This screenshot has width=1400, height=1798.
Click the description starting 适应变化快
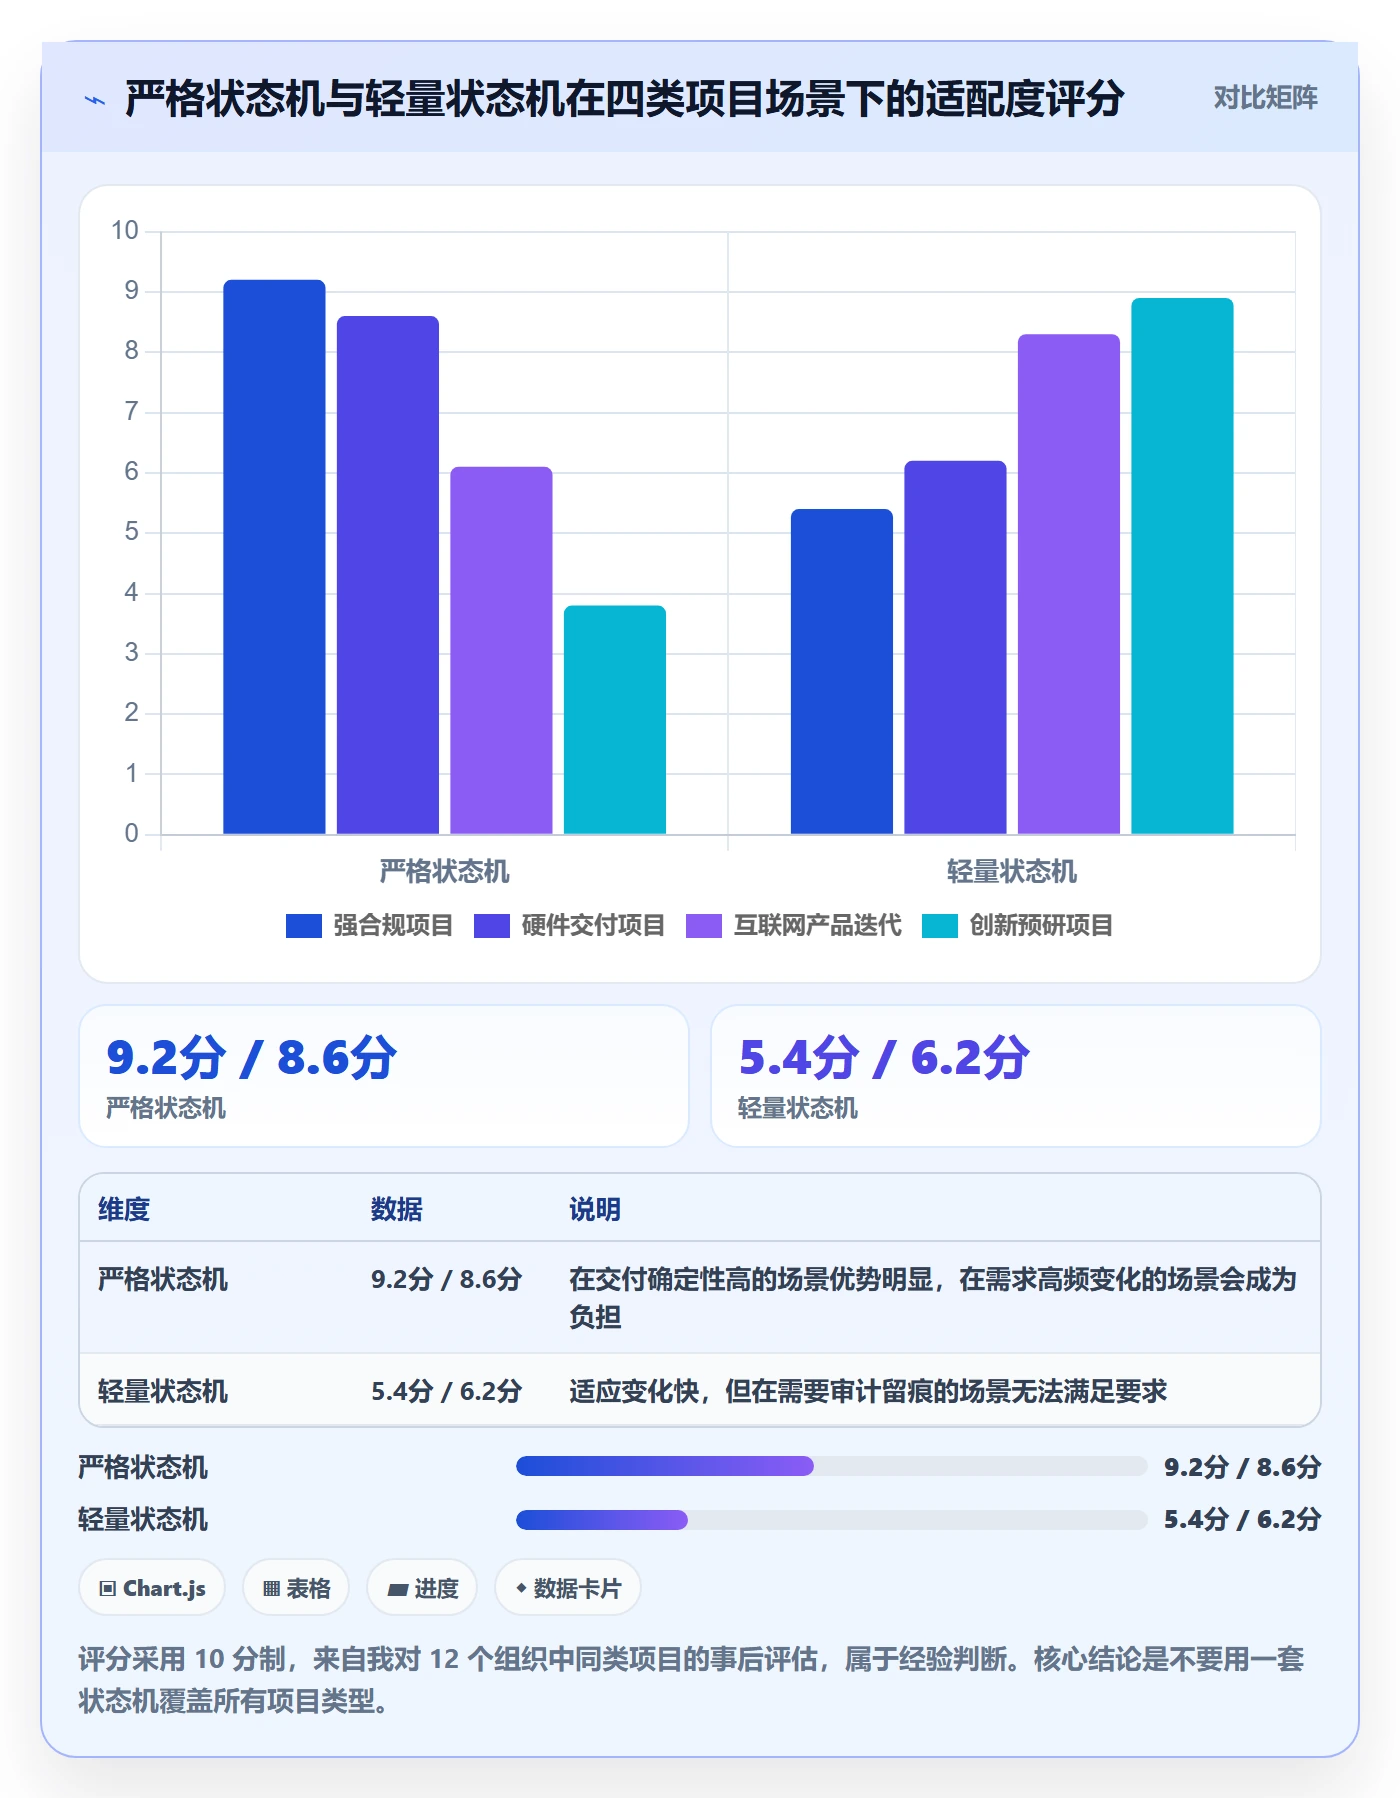pyautogui.click(x=868, y=1391)
